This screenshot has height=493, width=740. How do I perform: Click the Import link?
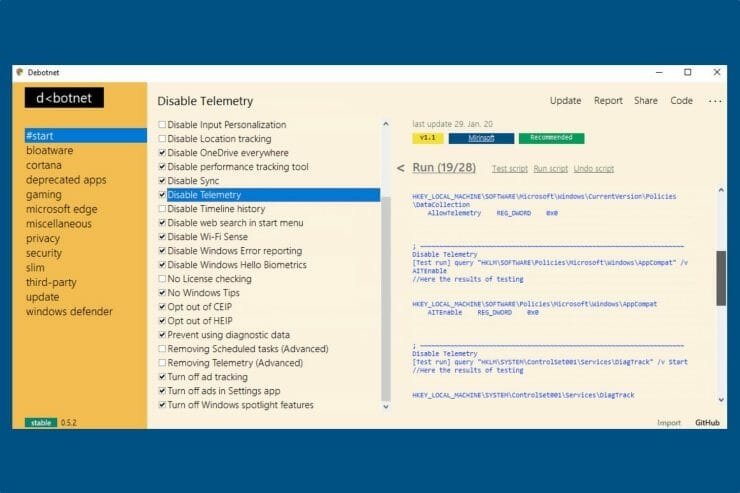coord(669,423)
